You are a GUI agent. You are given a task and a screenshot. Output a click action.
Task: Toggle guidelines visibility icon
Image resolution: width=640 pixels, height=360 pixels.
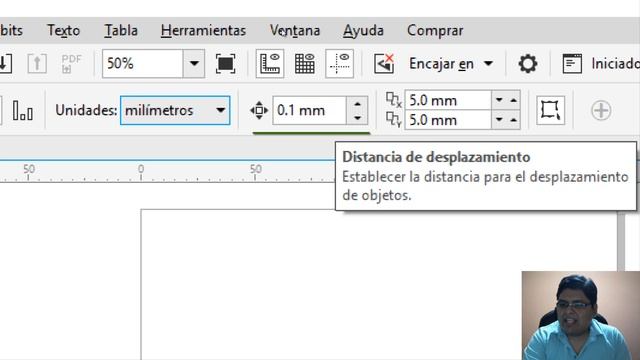(x=339, y=64)
